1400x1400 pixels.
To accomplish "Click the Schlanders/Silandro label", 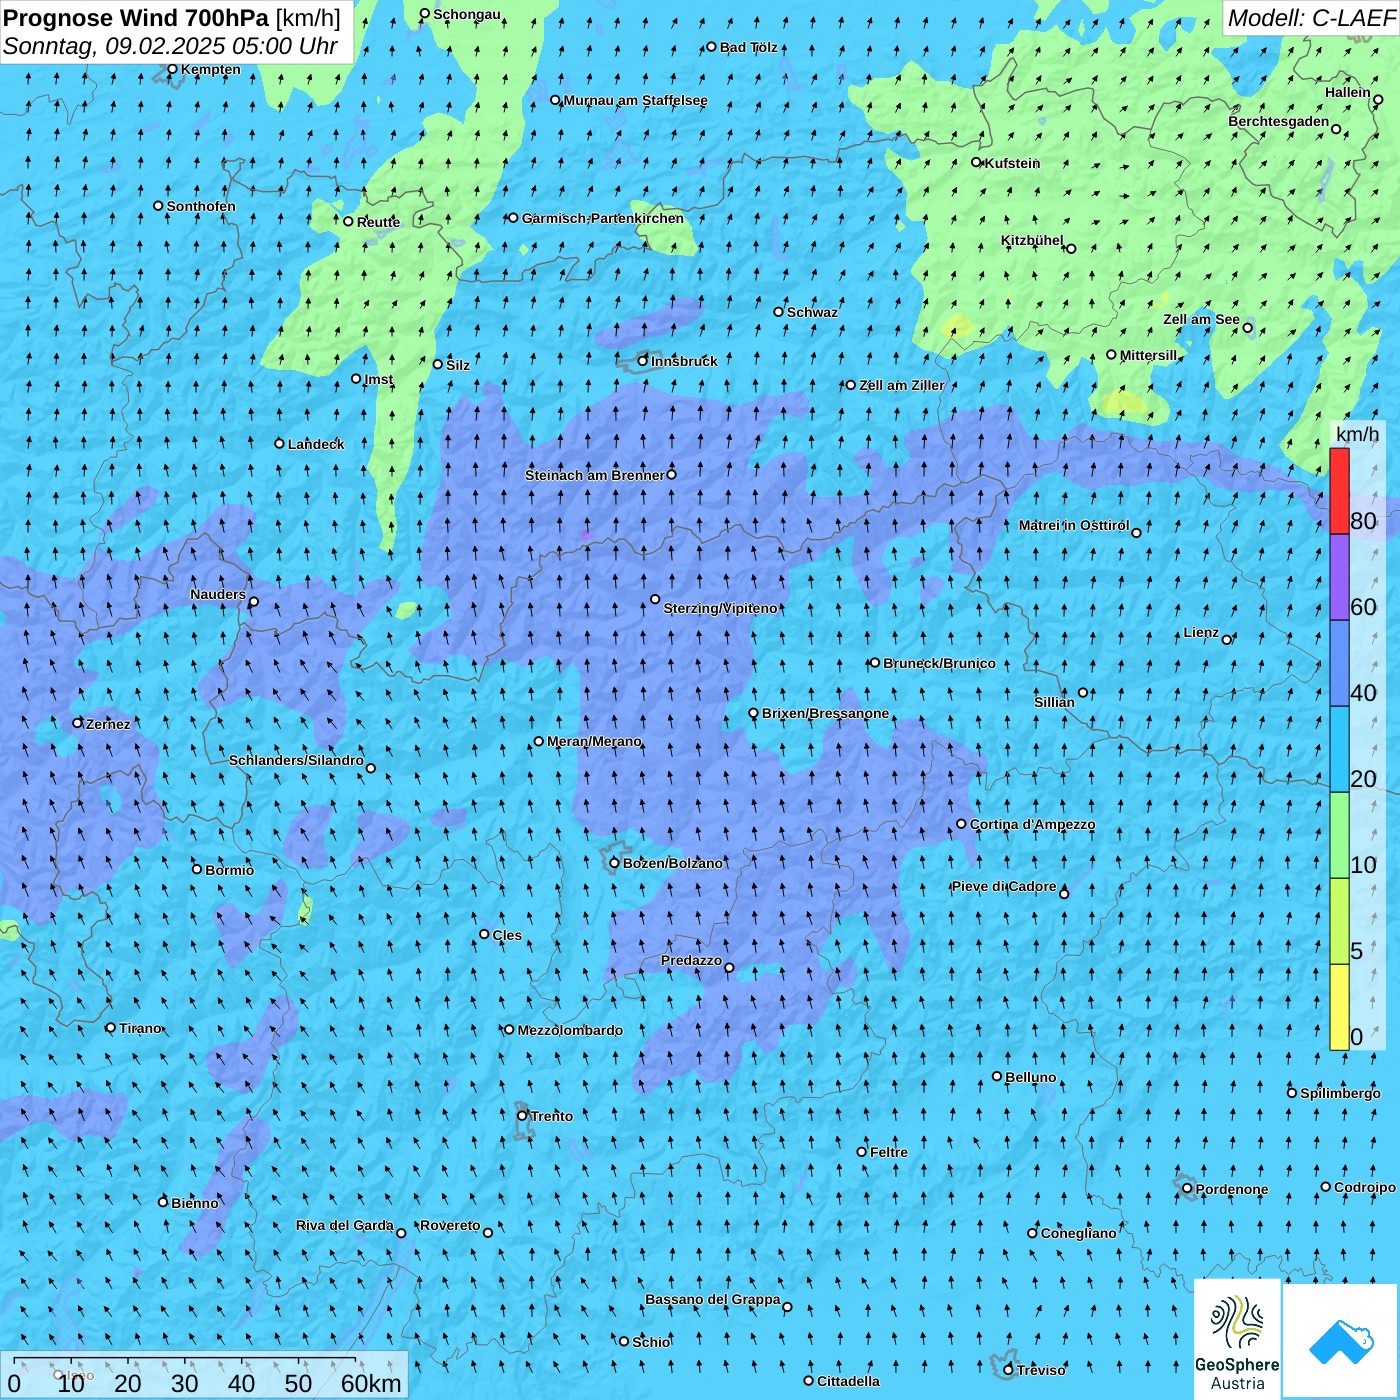I will point(296,761).
